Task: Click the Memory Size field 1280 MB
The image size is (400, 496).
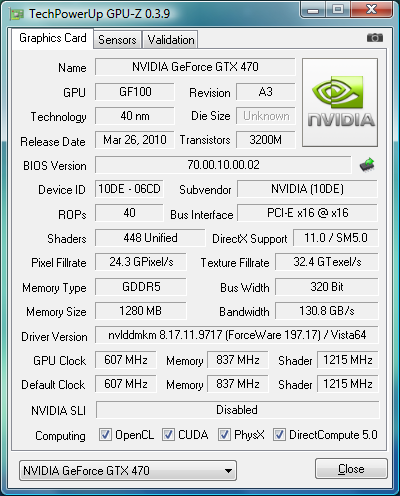Action: tap(141, 311)
